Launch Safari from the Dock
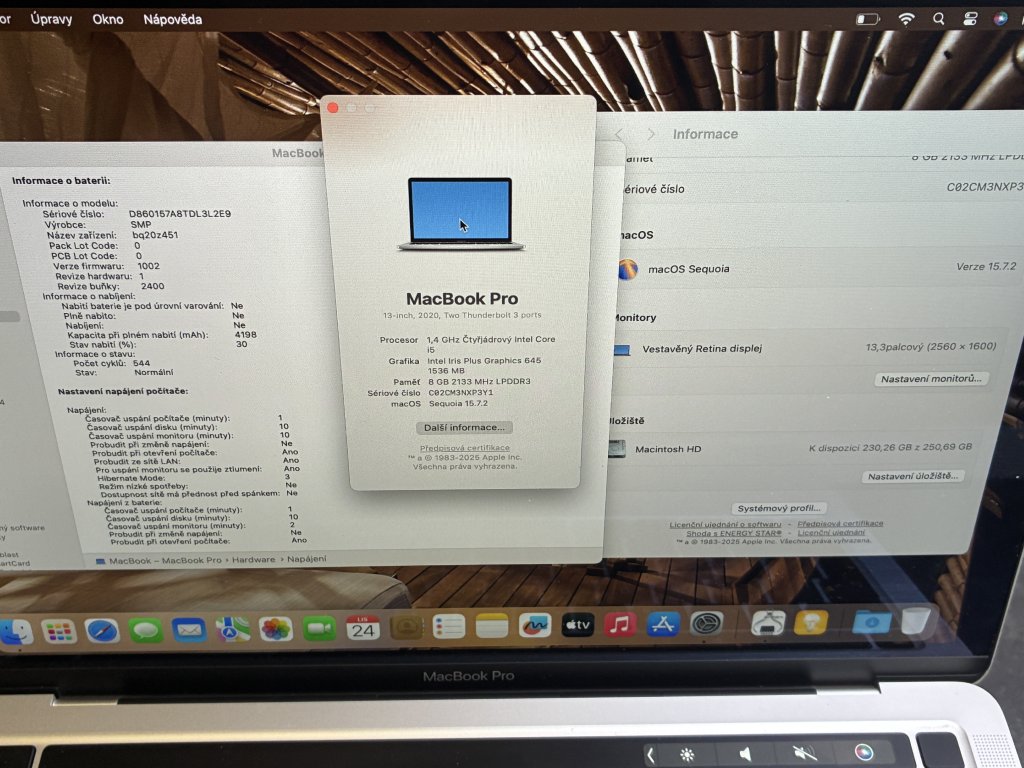1024x768 pixels. tap(102, 631)
